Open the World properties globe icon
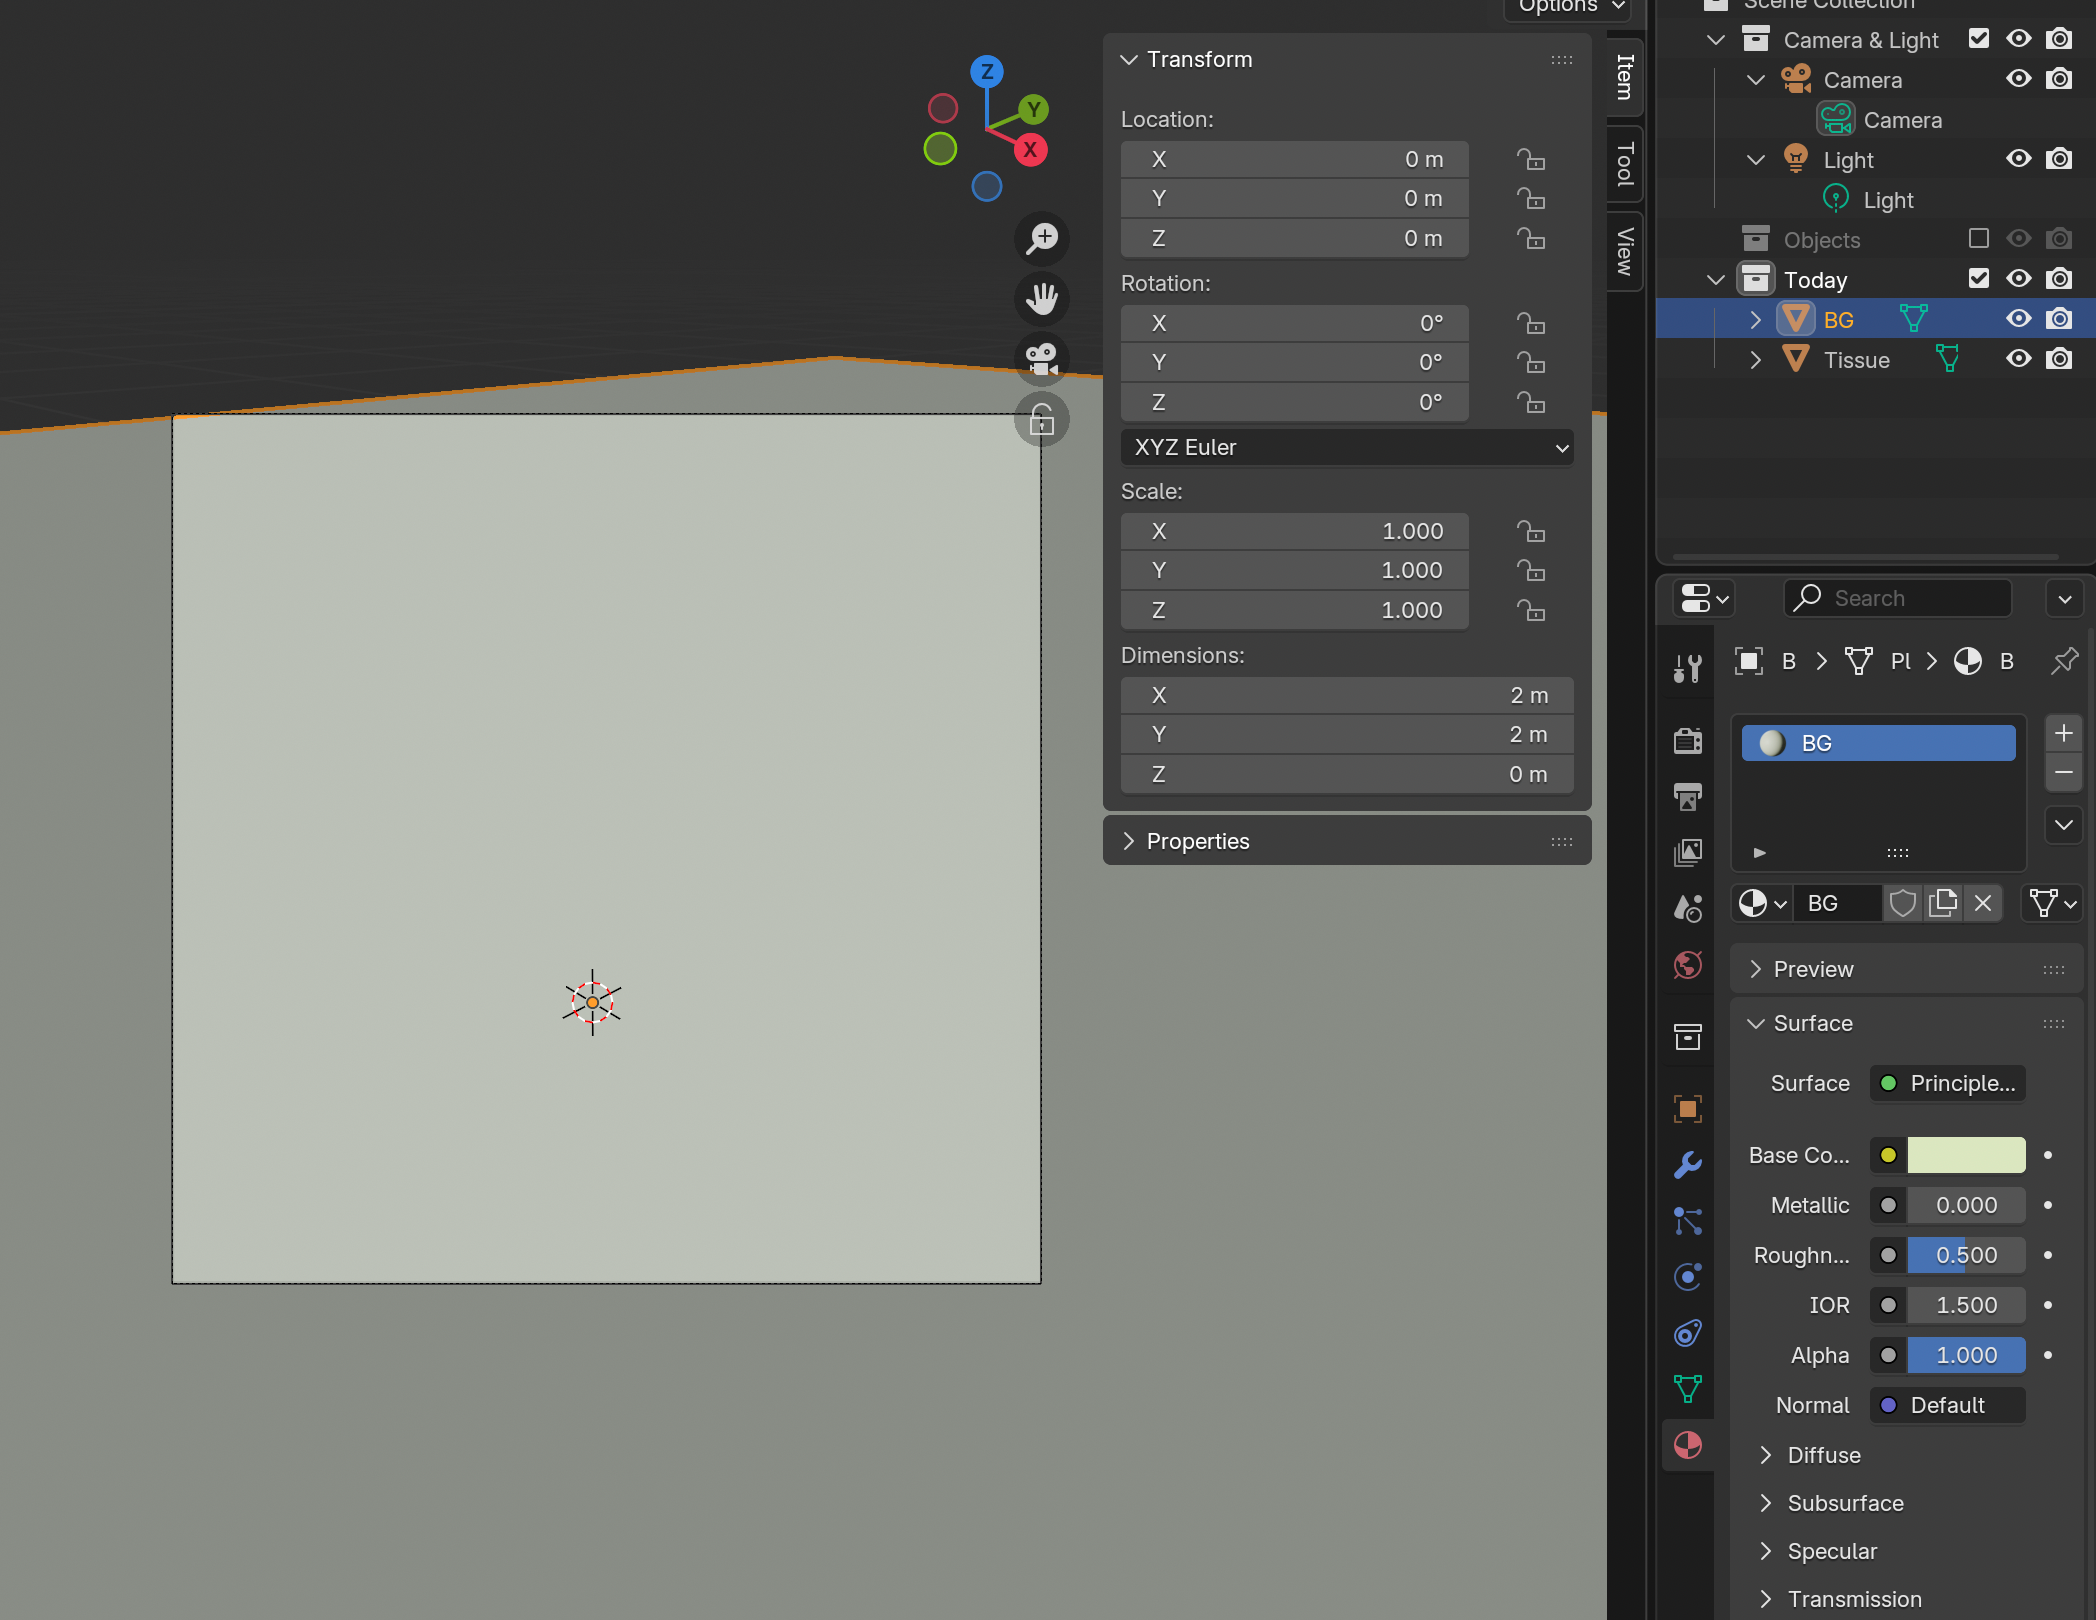Screen dimensions: 2096x1620 click(1688, 965)
